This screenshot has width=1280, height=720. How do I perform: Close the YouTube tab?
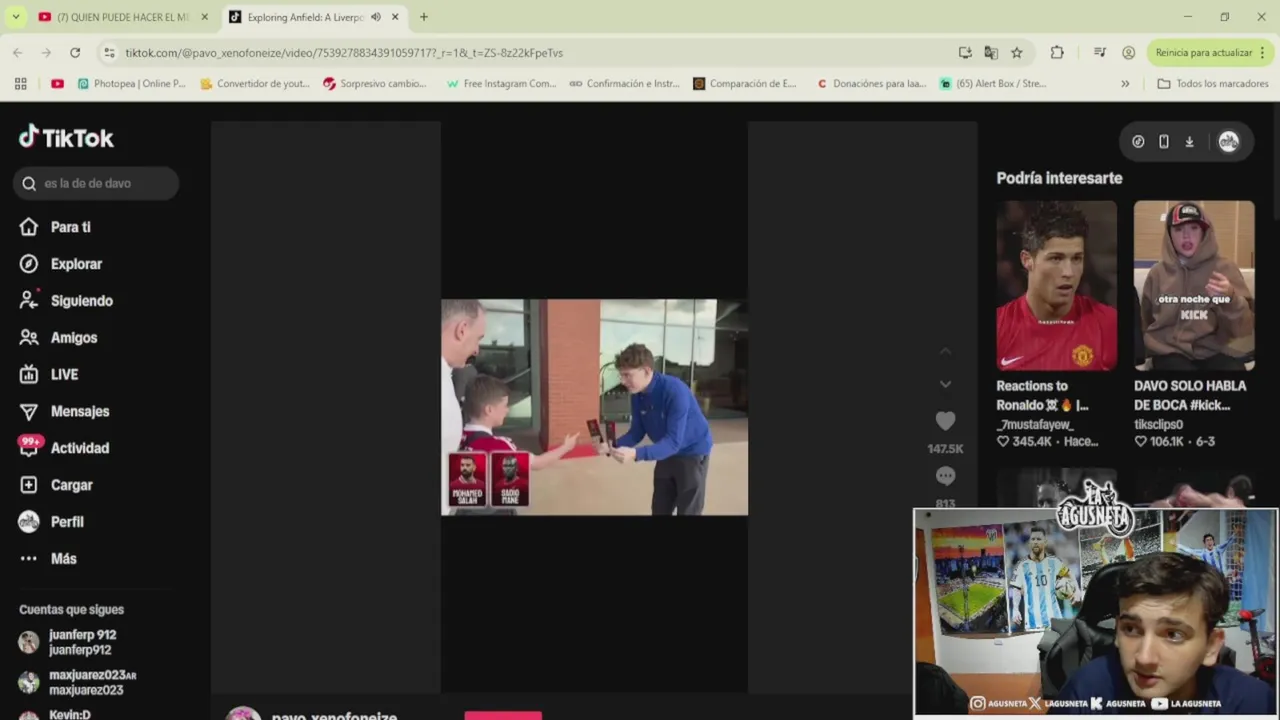(x=205, y=17)
